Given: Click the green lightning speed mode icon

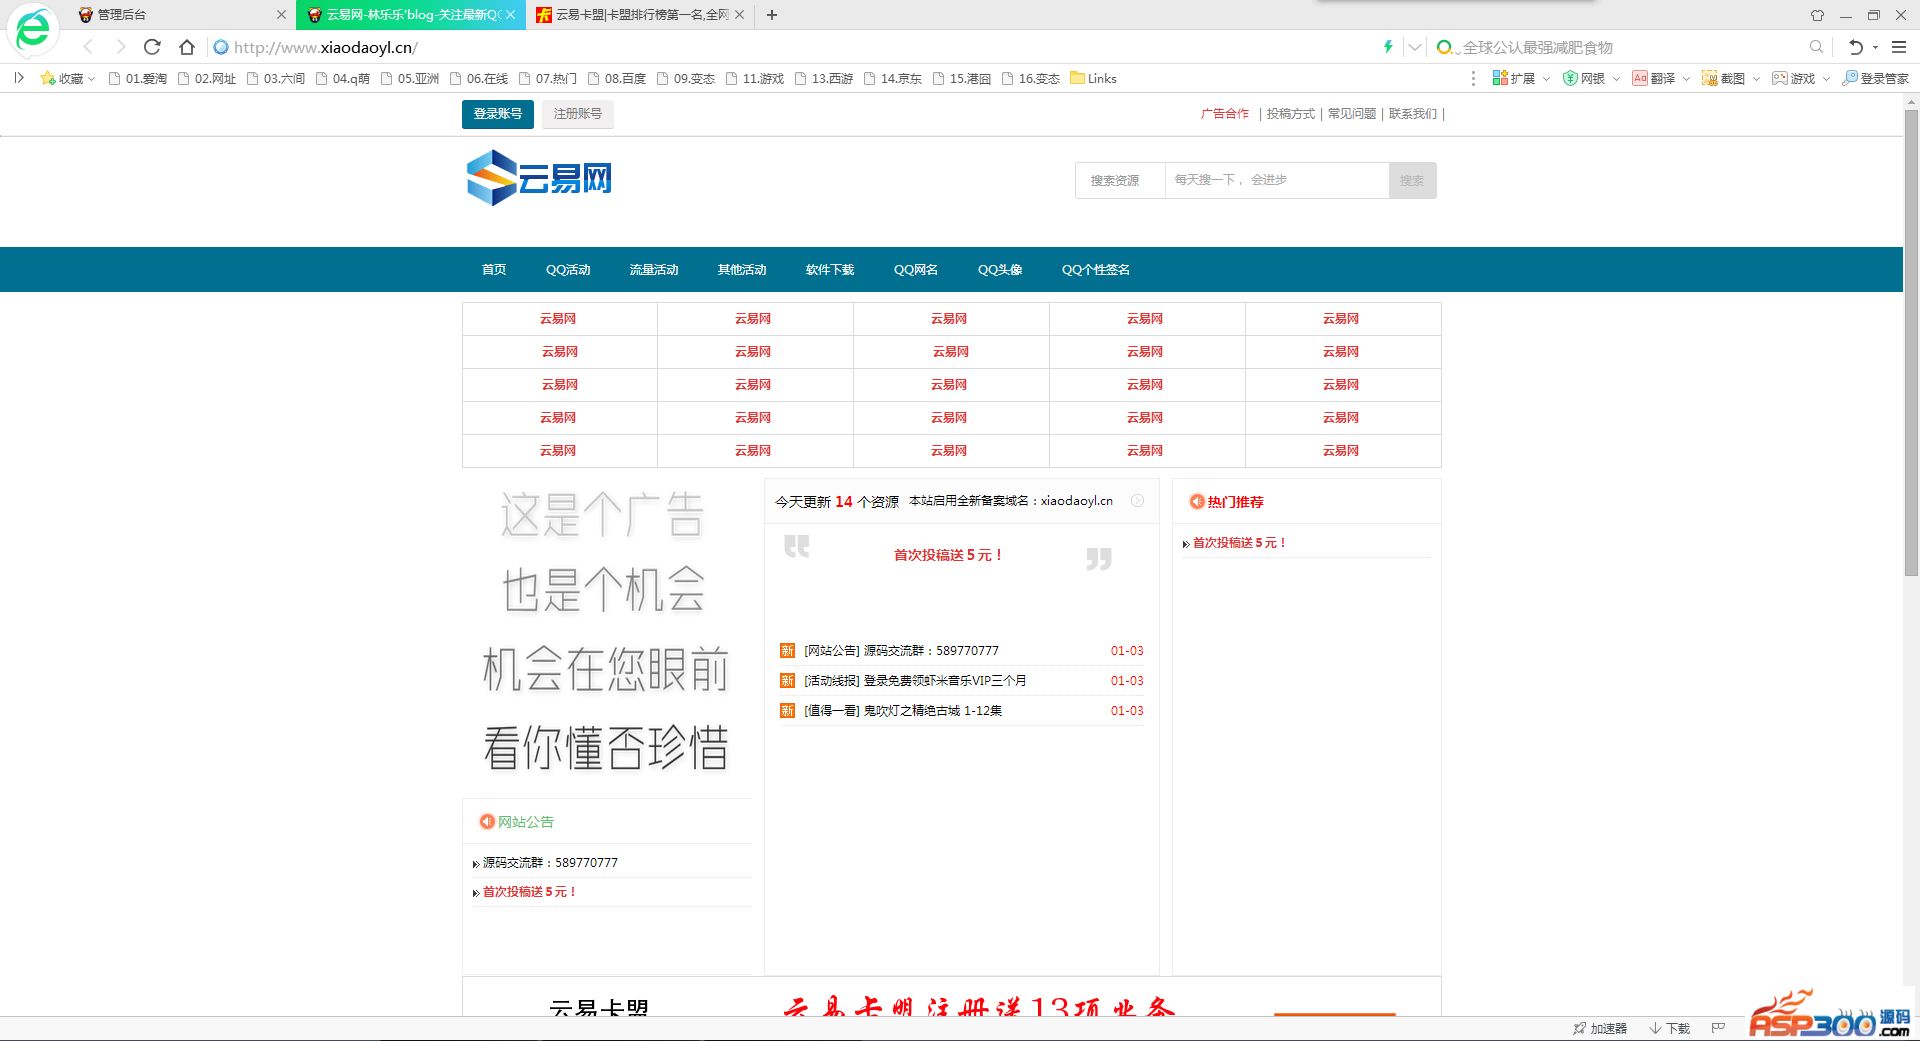Looking at the screenshot, I should click(x=1388, y=47).
